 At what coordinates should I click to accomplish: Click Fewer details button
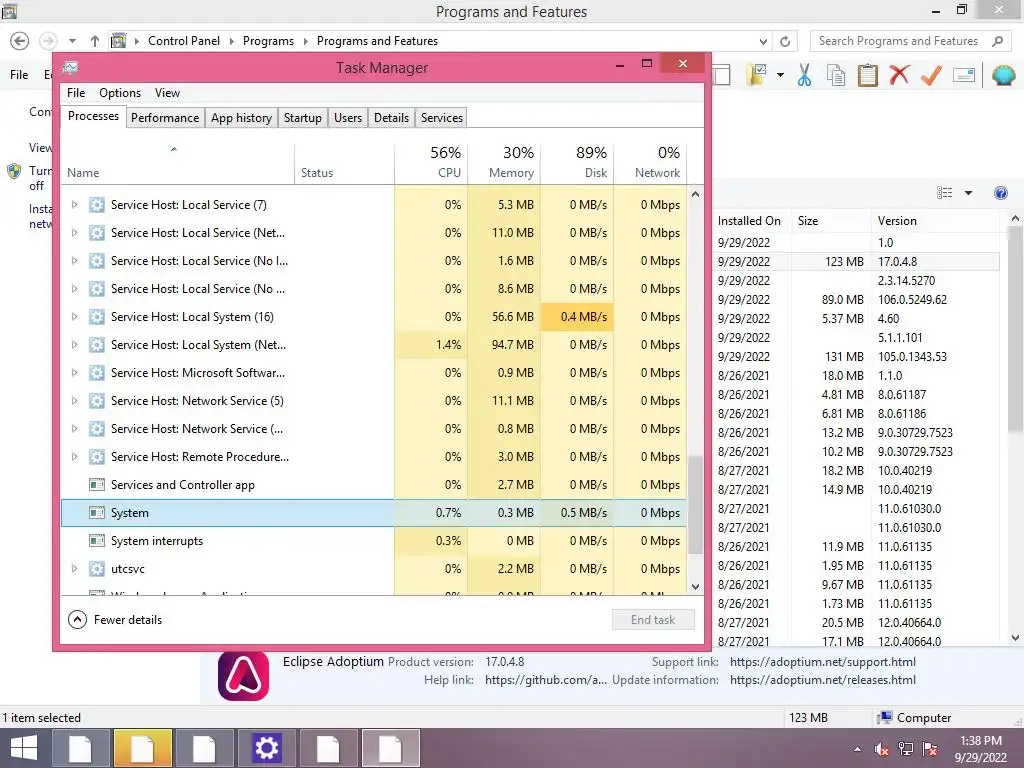[115, 620]
